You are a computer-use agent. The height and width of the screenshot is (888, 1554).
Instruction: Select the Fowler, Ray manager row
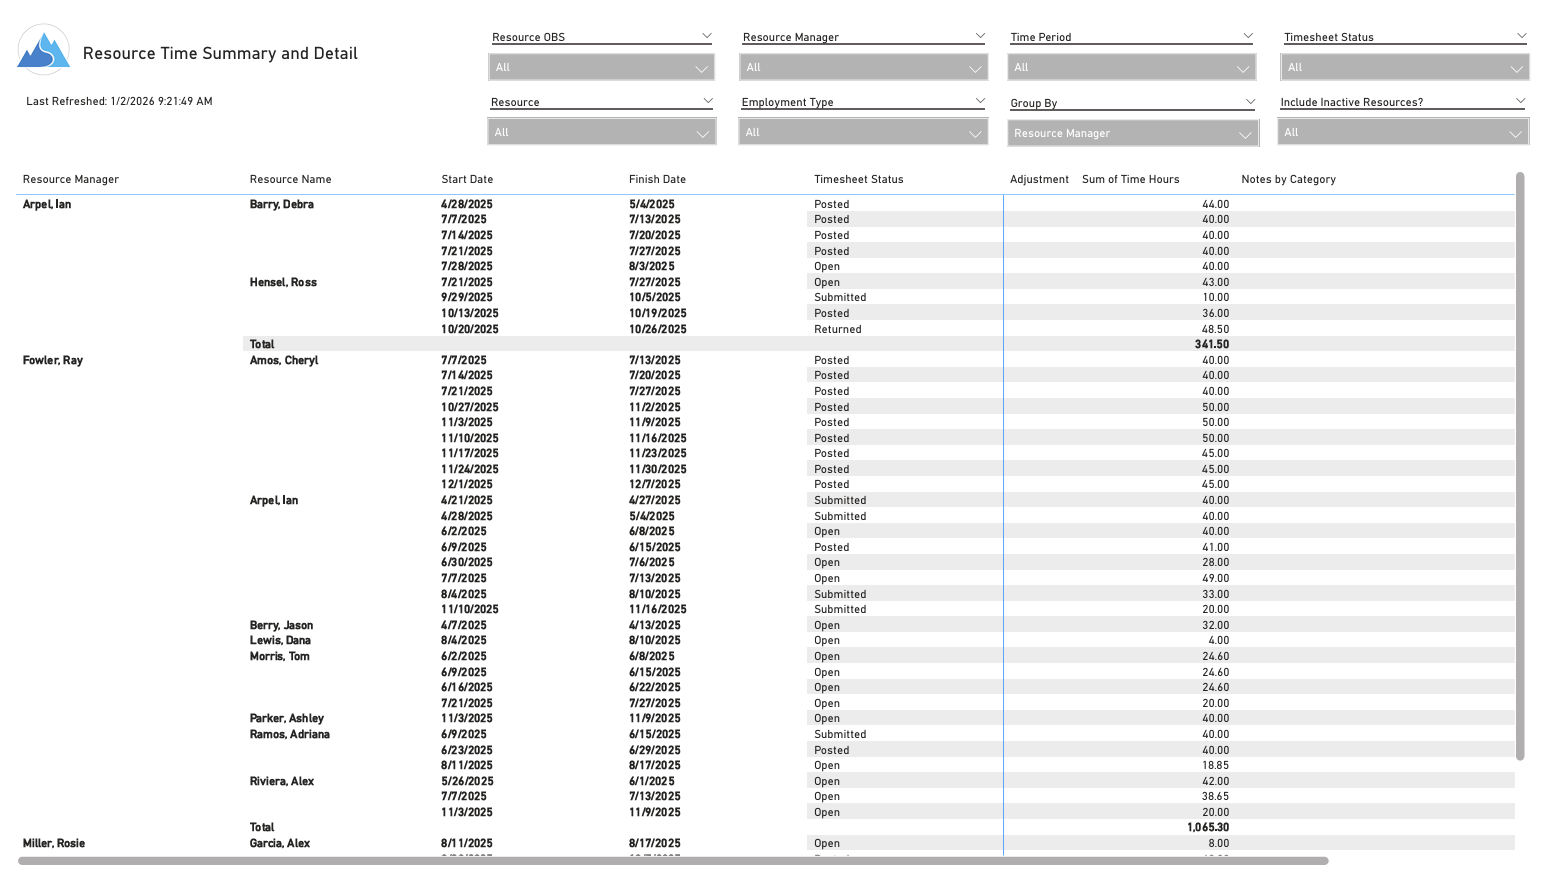click(x=53, y=360)
